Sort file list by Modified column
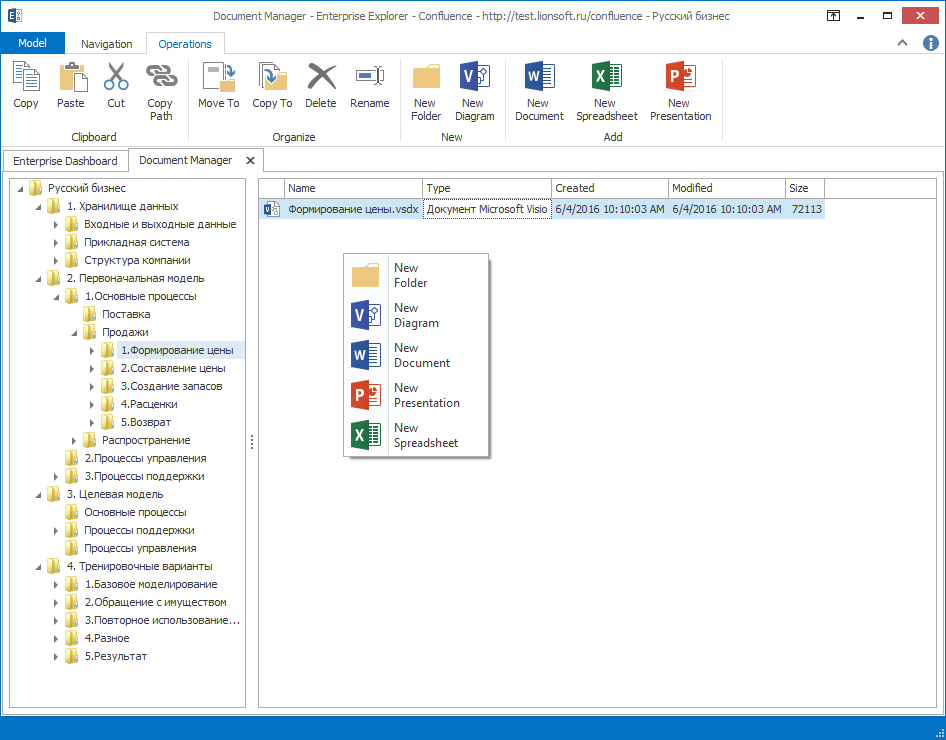The image size is (946, 740). pyautogui.click(x=725, y=188)
